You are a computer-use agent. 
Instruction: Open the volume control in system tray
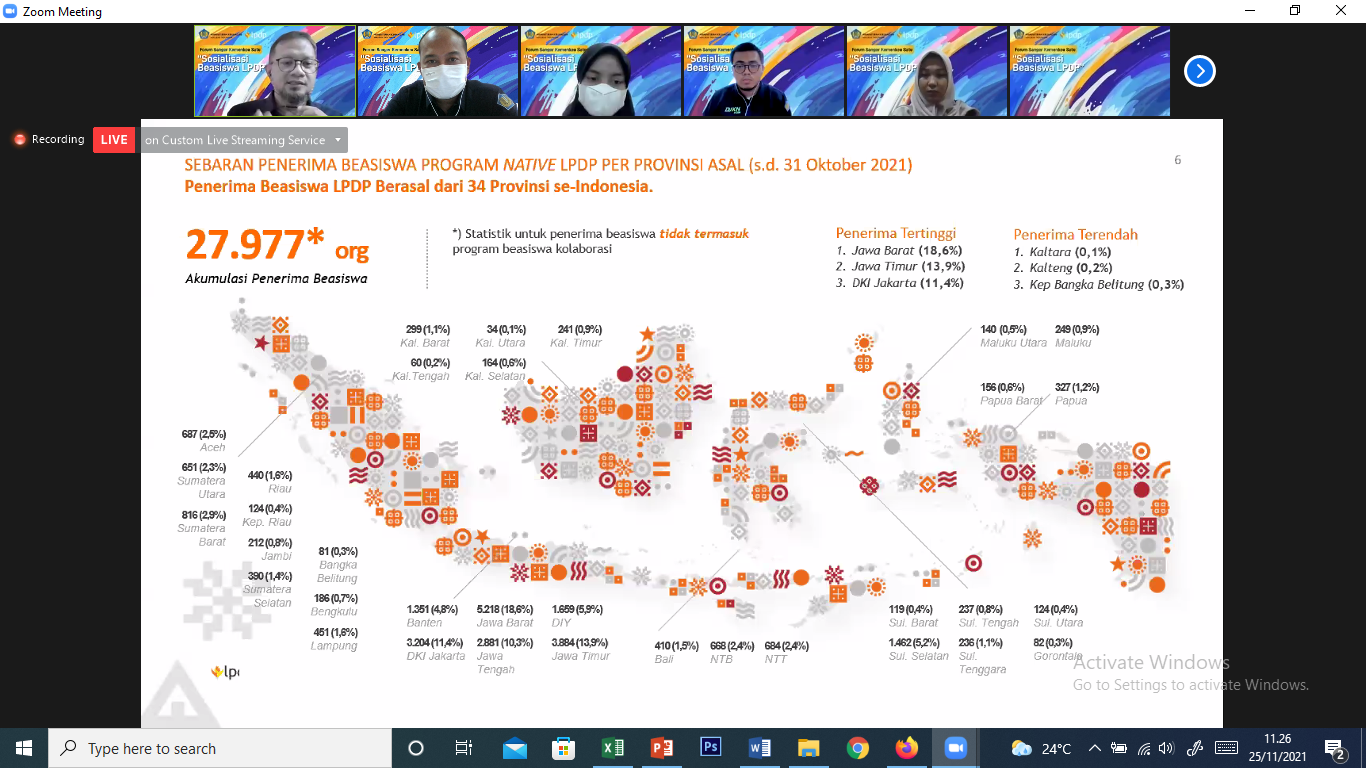1168,748
